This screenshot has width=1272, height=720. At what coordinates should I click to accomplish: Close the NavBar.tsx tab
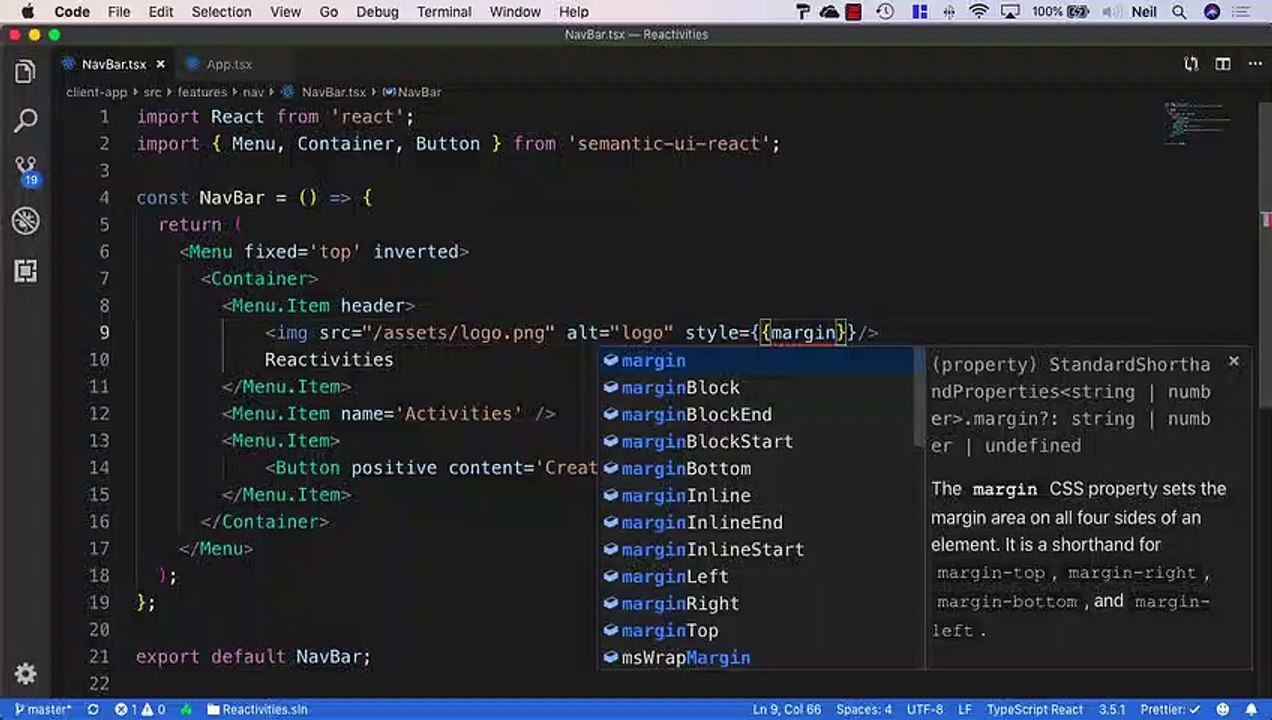tap(160, 64)
